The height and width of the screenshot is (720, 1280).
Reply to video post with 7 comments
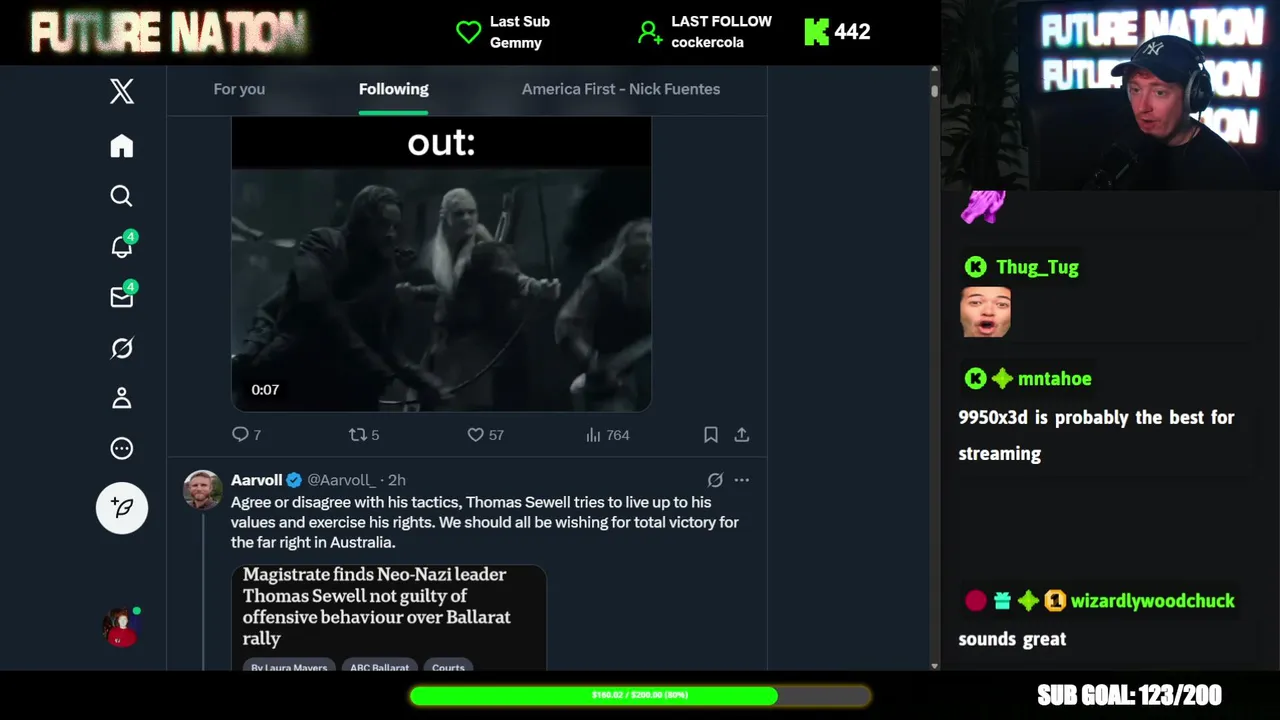(x=246, y=434)
